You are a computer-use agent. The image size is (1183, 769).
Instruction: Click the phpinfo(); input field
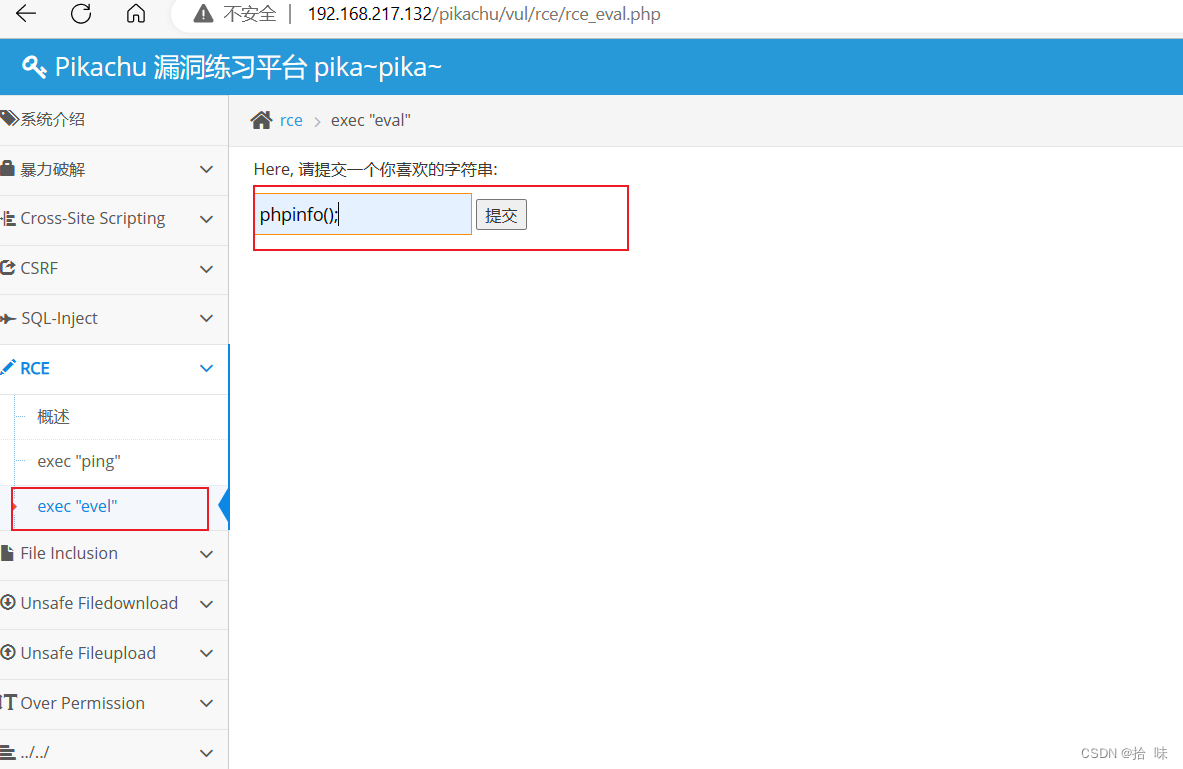(x=363, y=213)
